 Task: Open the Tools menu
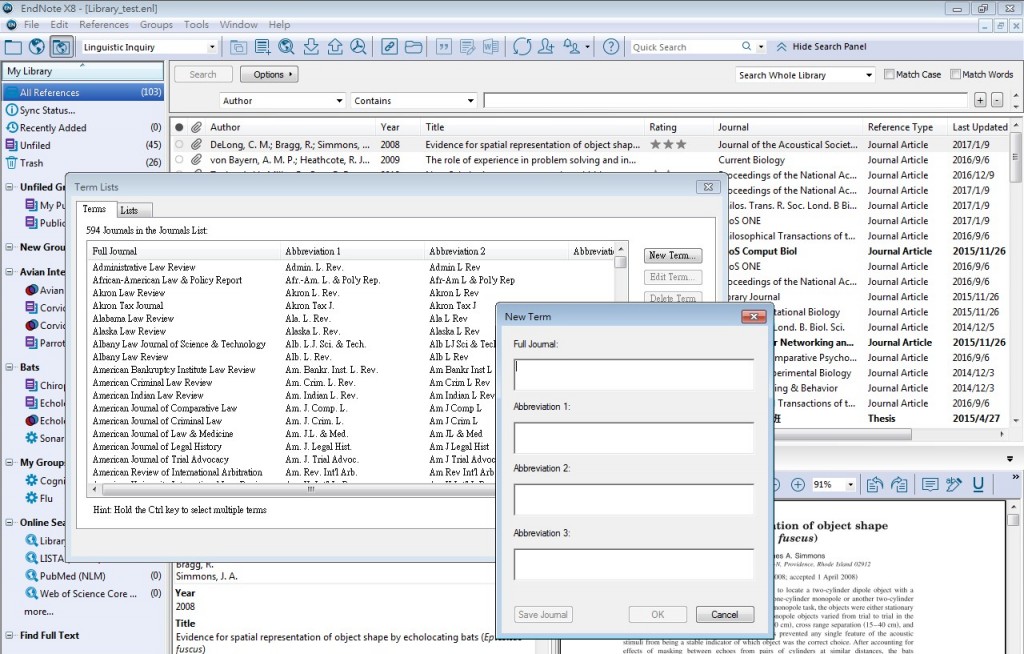coord(196,24)
